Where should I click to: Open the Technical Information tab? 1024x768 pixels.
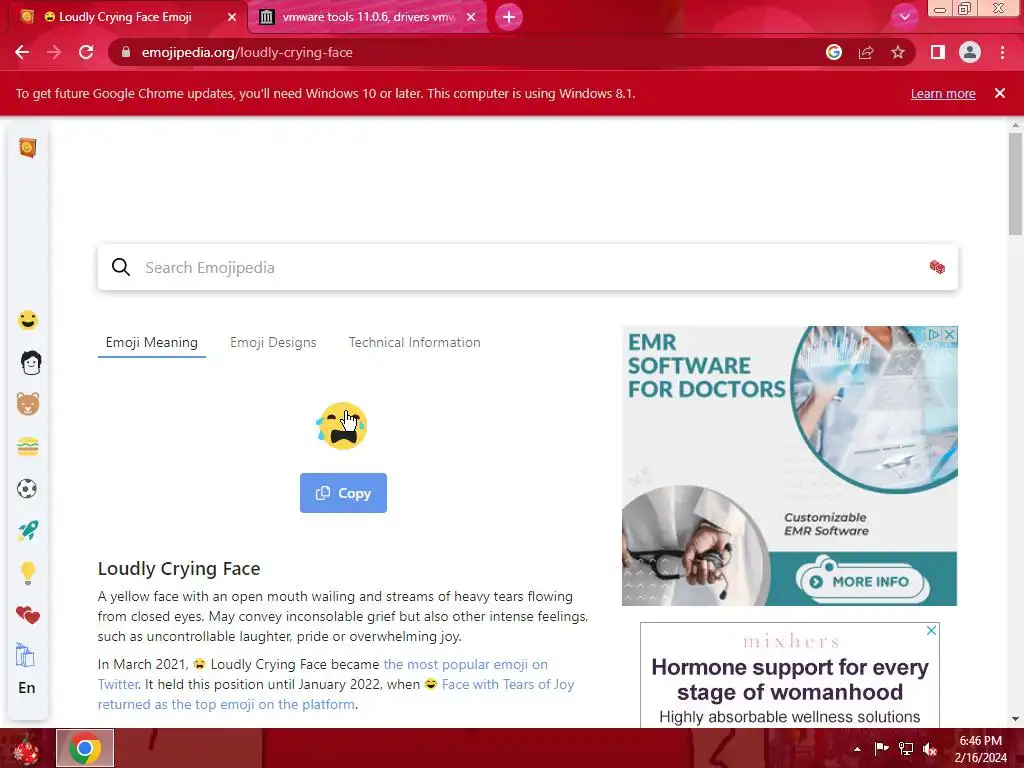[414, 342]
